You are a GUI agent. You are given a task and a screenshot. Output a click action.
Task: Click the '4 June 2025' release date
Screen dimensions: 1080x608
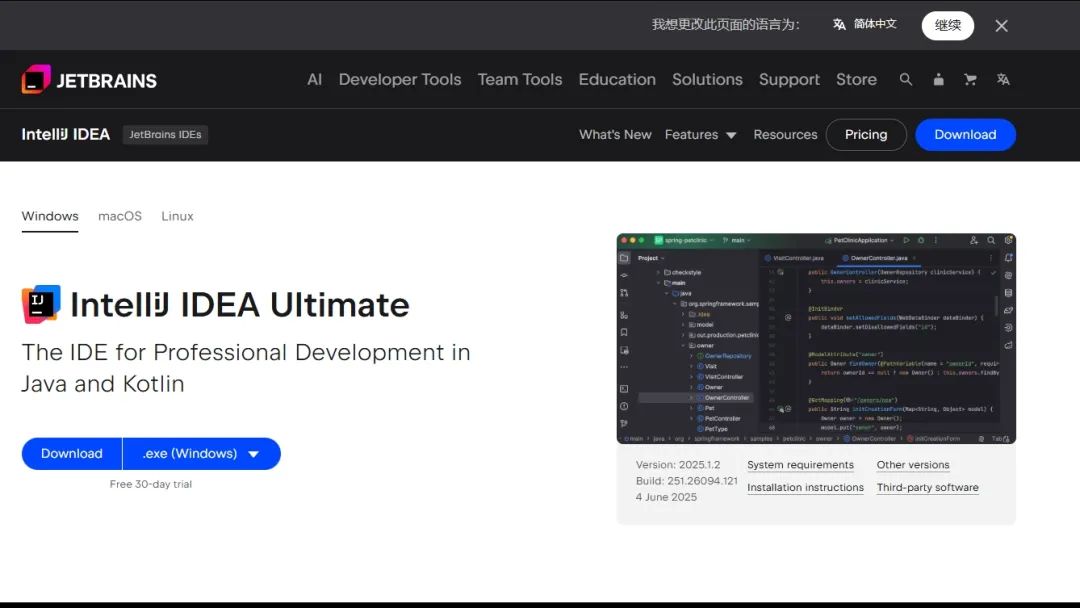tap(666, 497)
